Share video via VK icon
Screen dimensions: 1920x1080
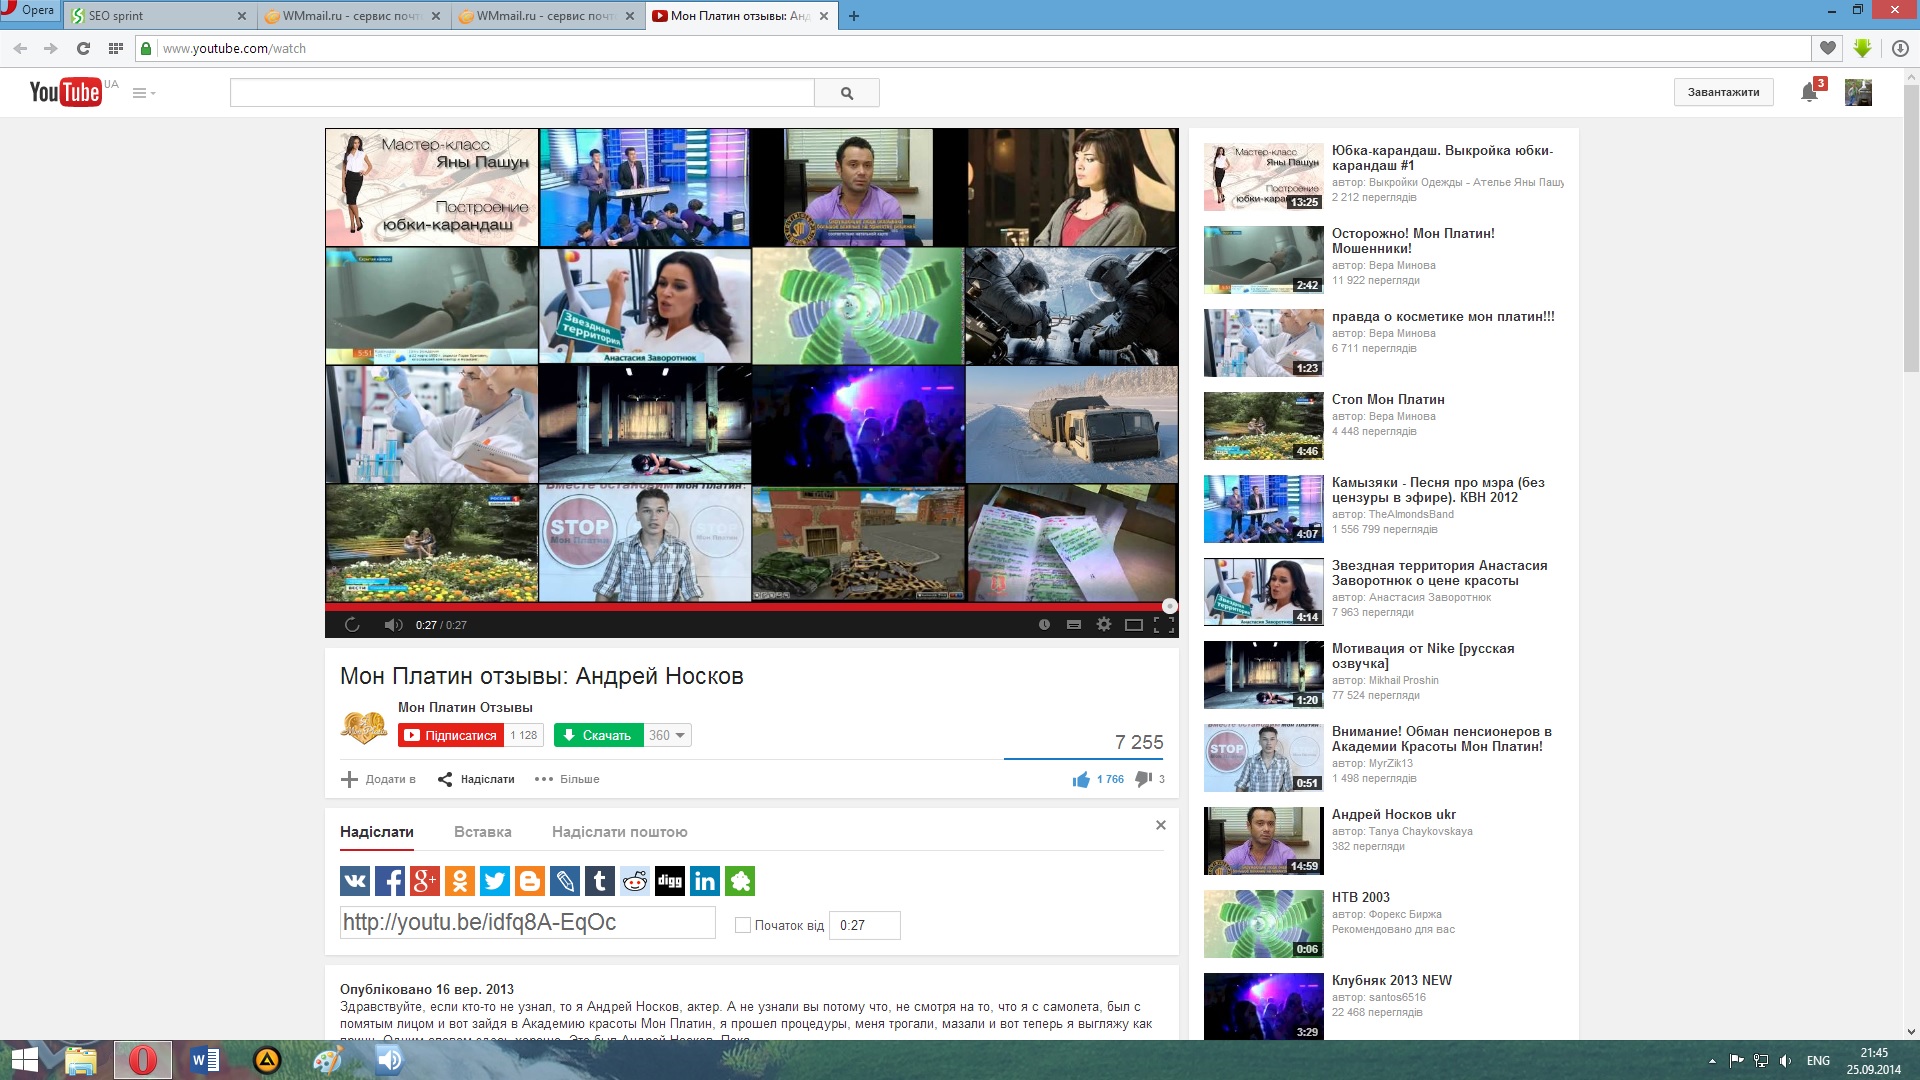[x=355, y=881]
